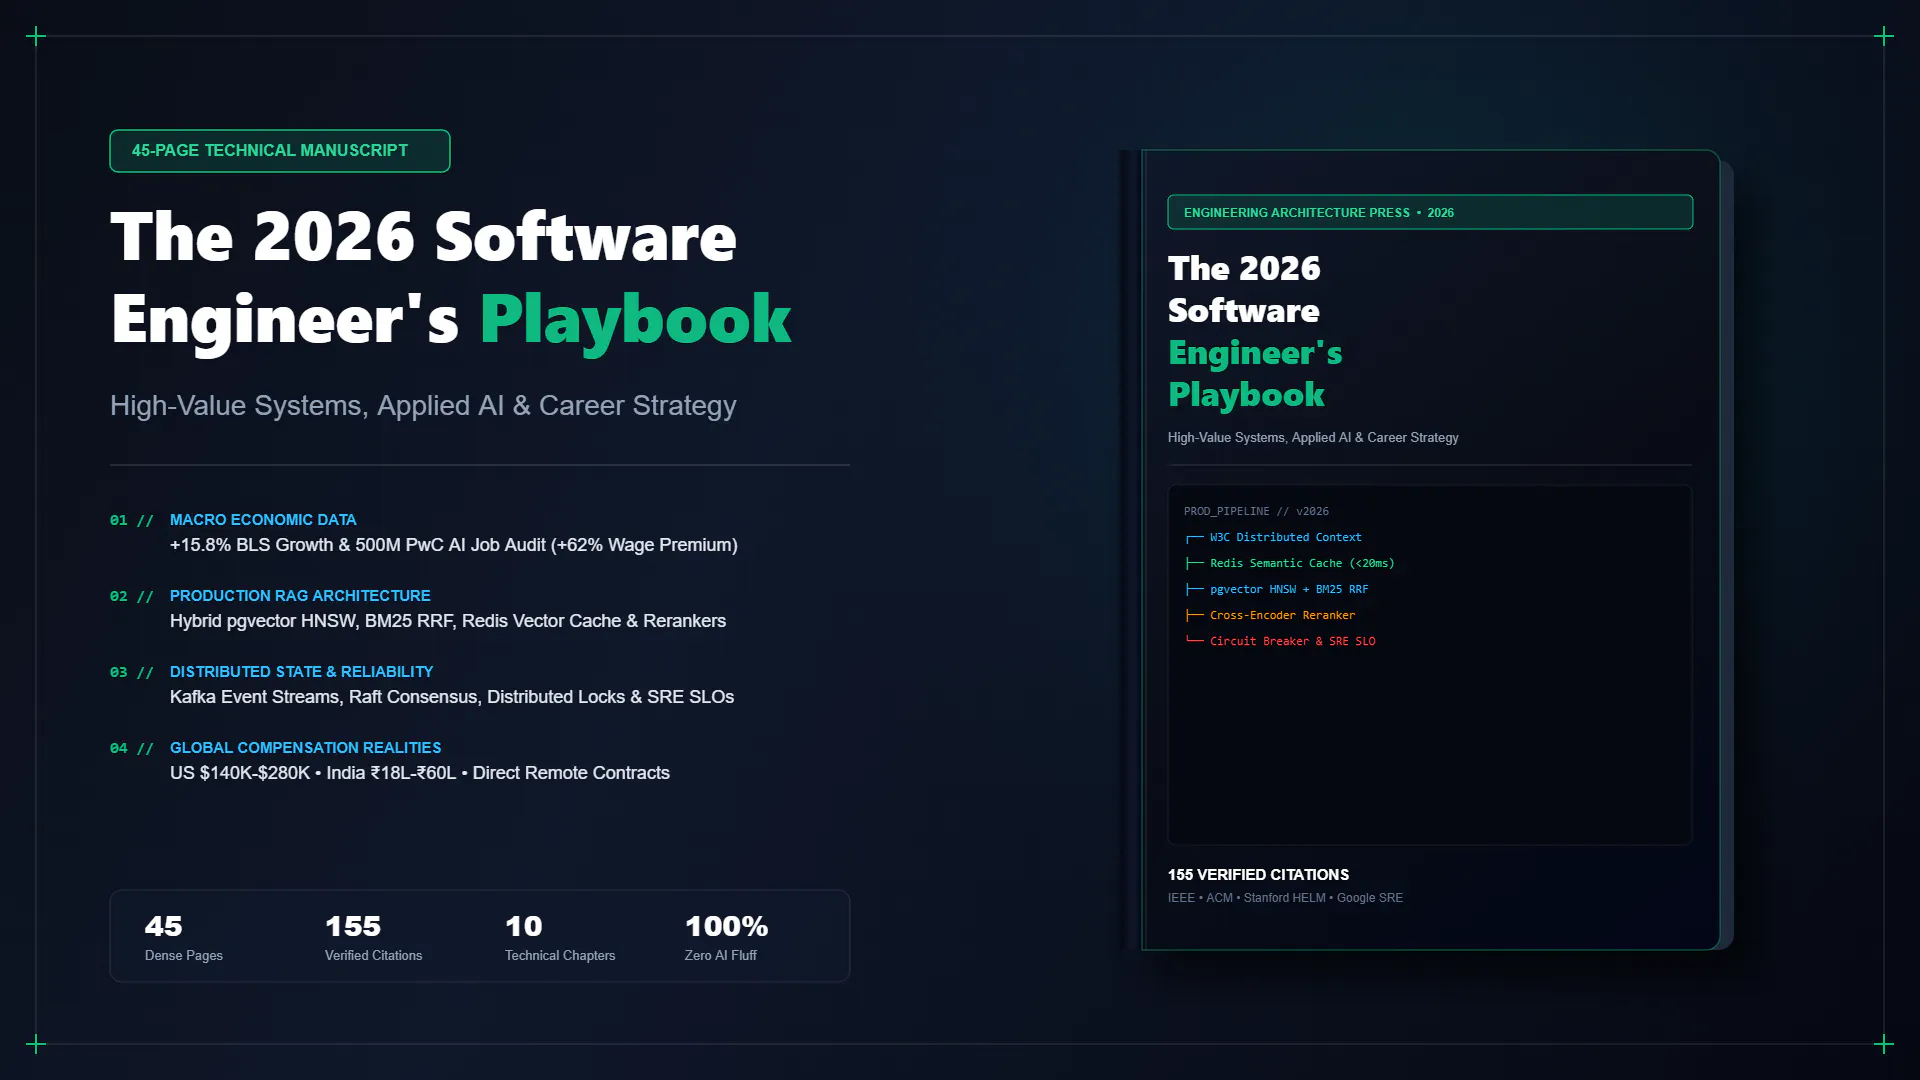
Task: Click the 'Cross-Encoder Reranker' pipeline line
Action: pyautogui.click(x=1271, y=615)
